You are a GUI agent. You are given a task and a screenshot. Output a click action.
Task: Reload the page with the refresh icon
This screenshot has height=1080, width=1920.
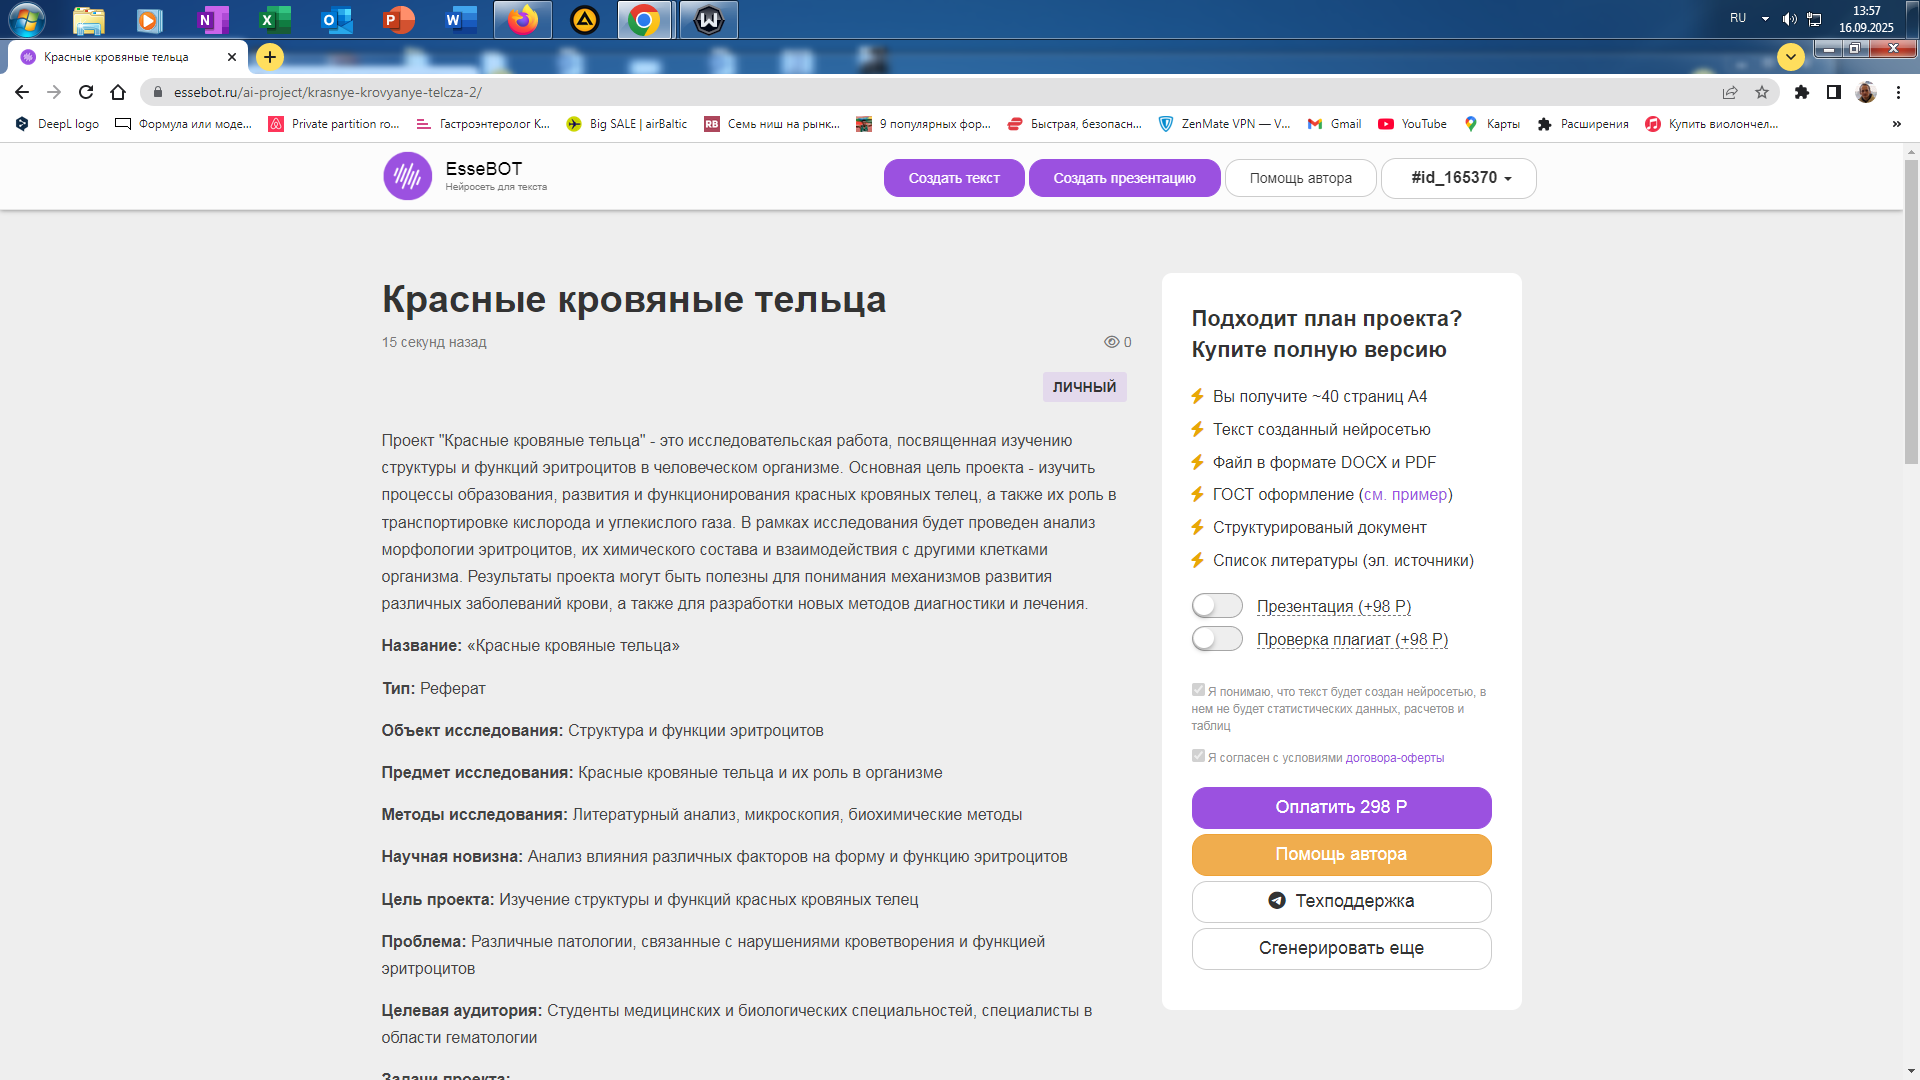[x=86, y=92]
